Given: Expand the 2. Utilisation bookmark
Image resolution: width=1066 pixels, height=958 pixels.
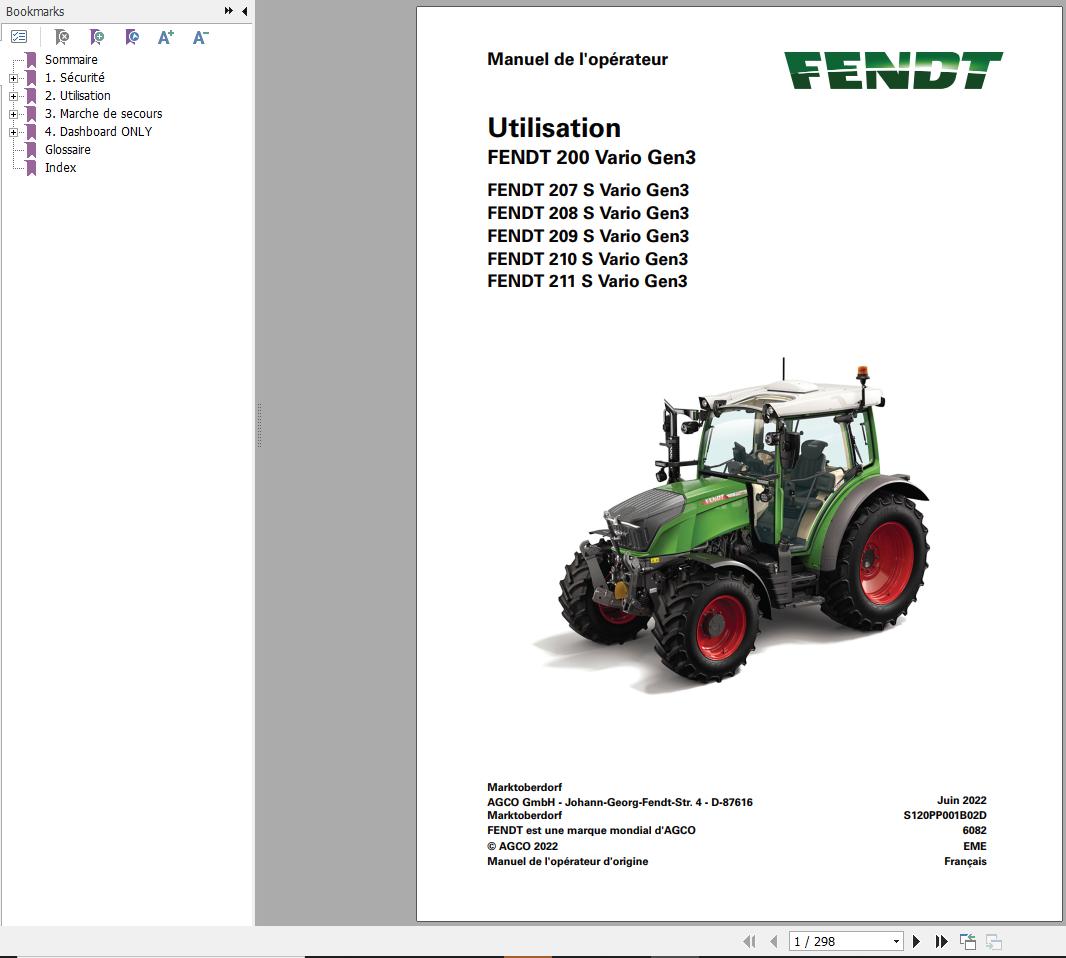Looking at the screenshot, I should (14, 96).
